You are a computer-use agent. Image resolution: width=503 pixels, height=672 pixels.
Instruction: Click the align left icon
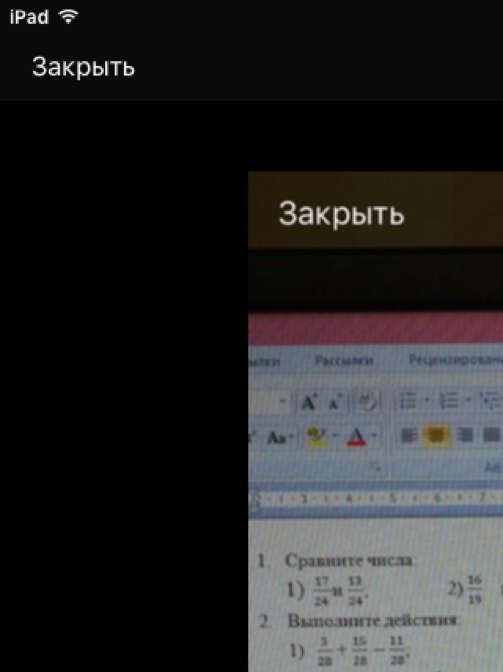tap(407, 435)
